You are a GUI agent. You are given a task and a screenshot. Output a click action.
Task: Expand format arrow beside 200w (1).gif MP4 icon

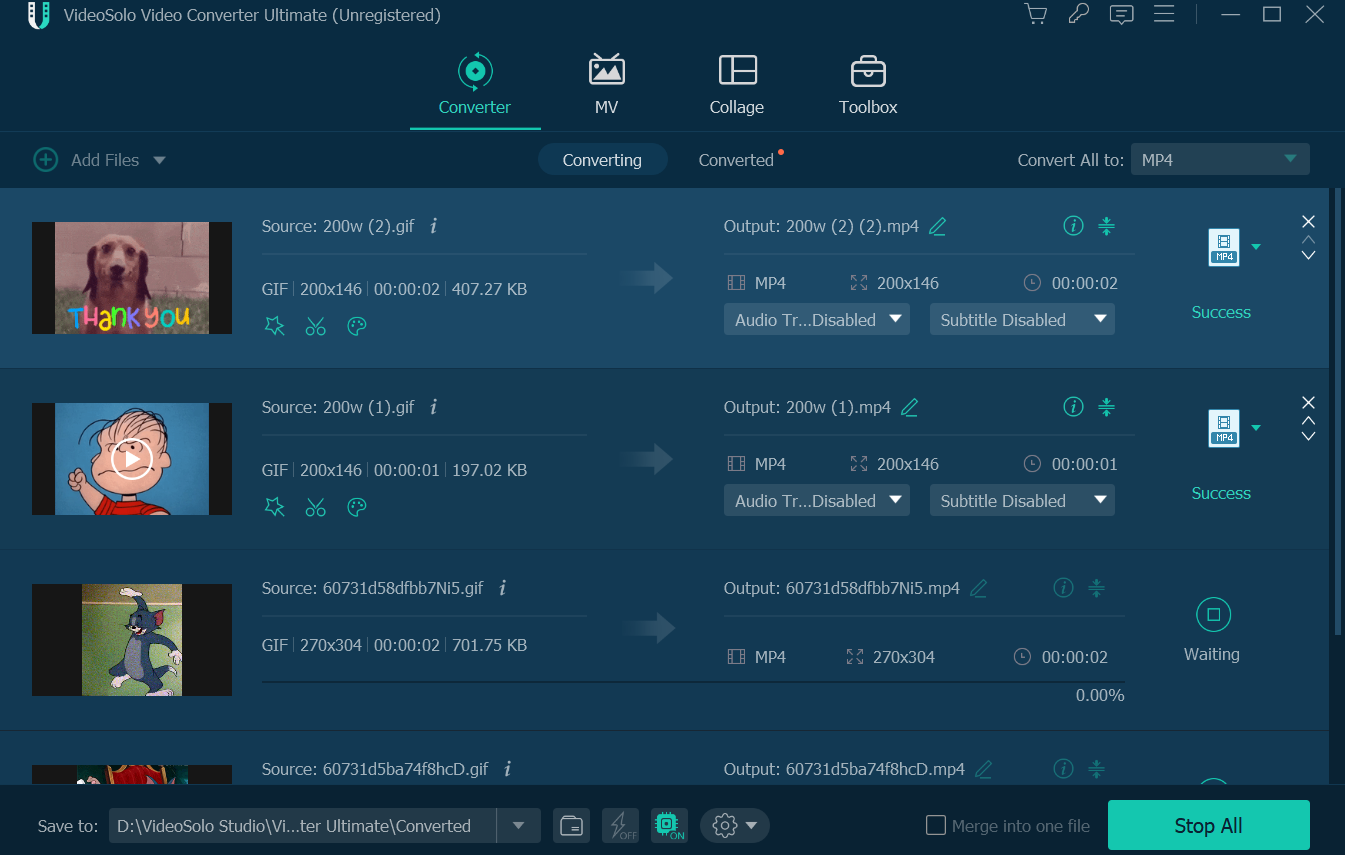click(x=1256, y=428)
